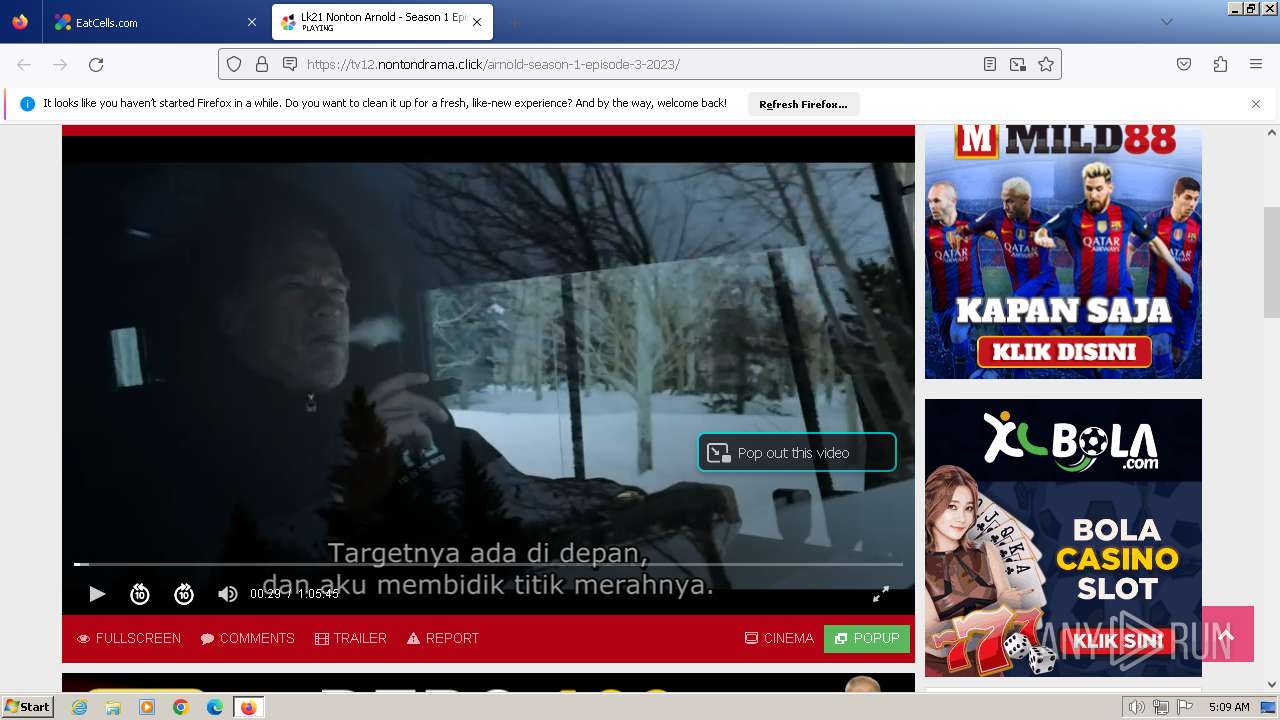Image resolution: width=1280 pixels, height=720 pixels.
Task: Enter fullscreen using player expand icon
Action: (881, 594)
